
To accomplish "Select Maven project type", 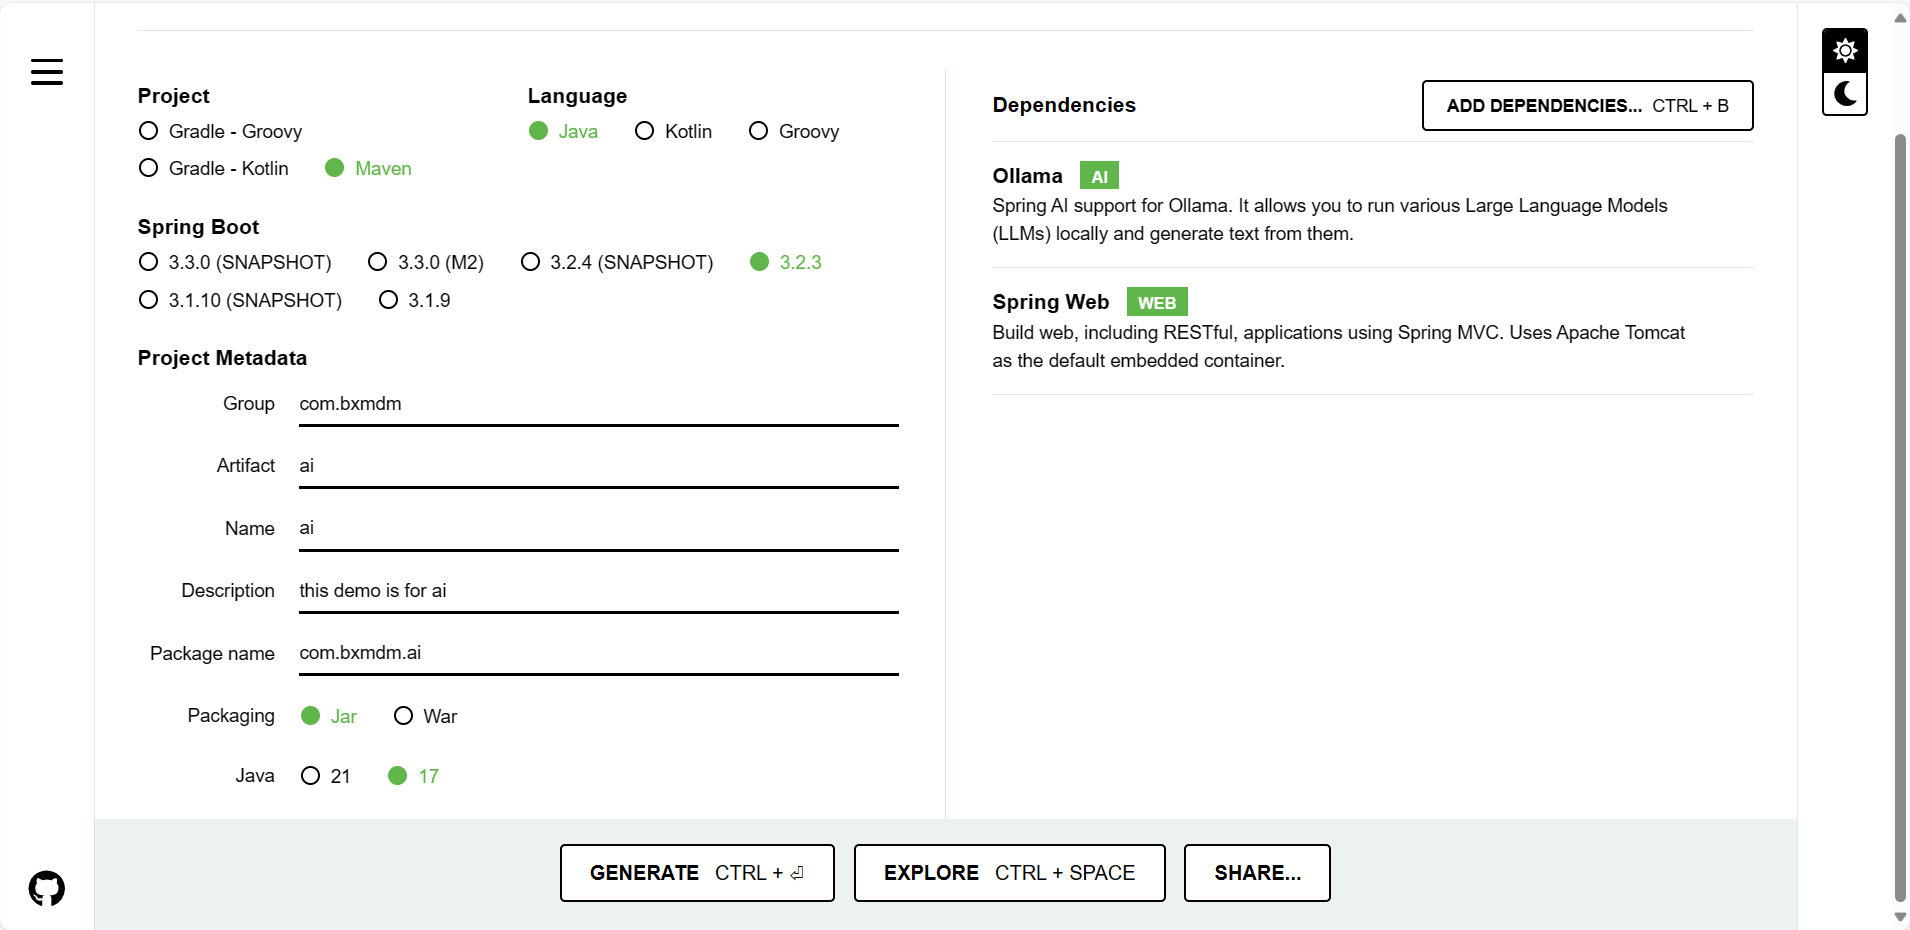I will click(368, 168).
